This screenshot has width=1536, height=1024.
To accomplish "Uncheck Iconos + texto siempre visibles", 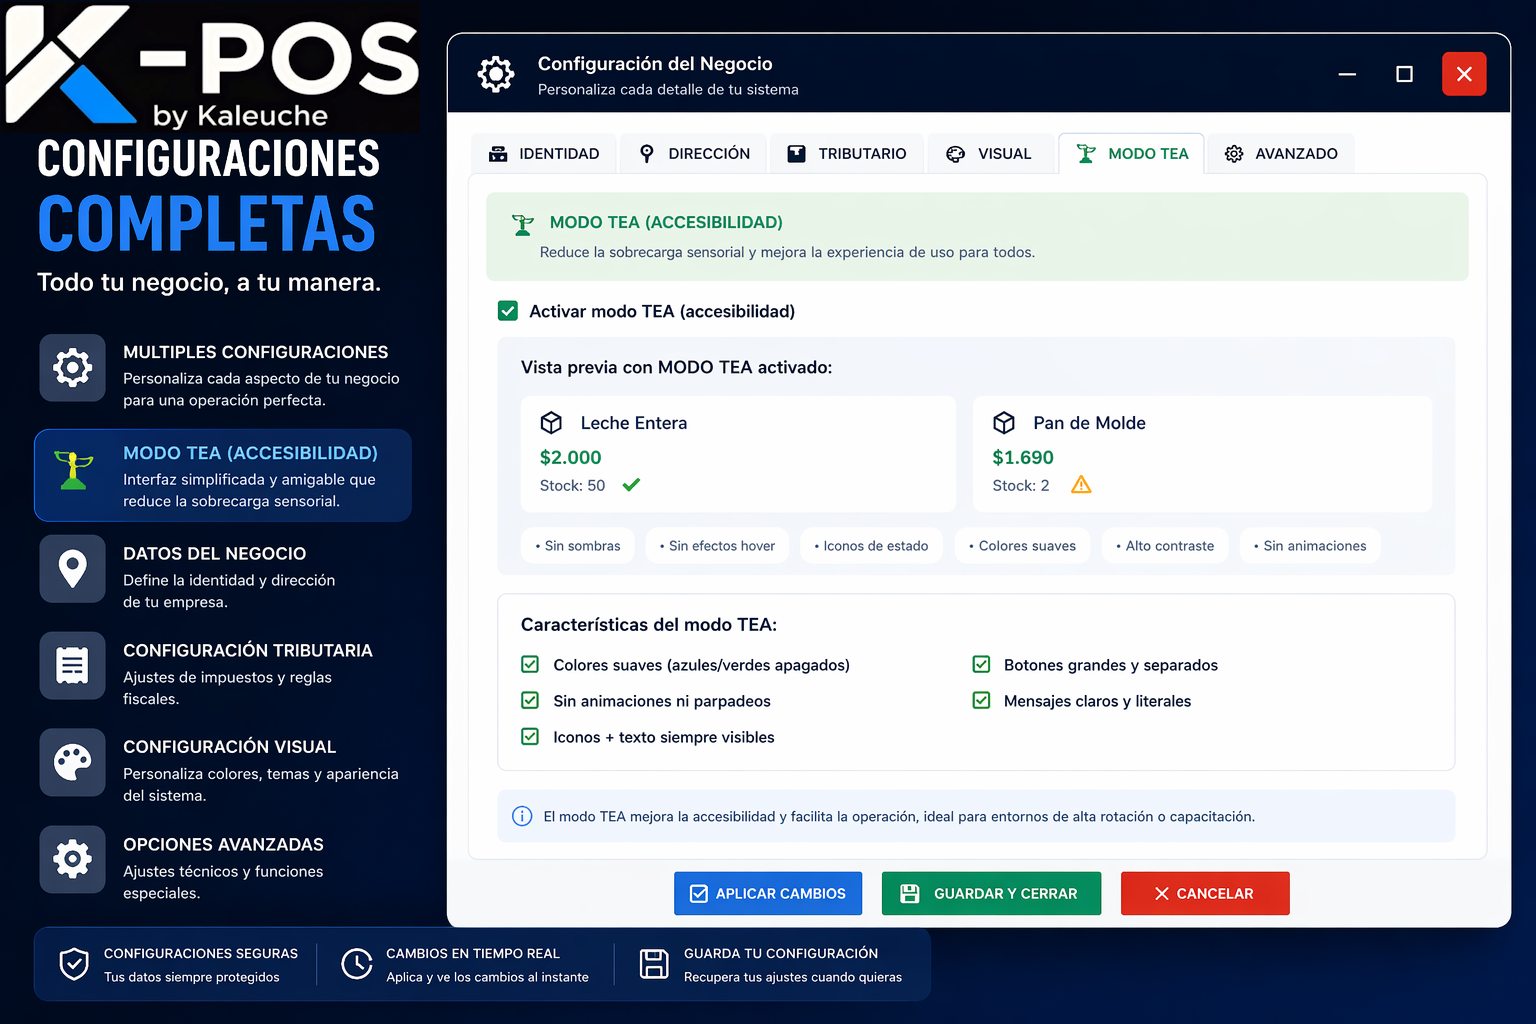I will [x=530, y=737].
